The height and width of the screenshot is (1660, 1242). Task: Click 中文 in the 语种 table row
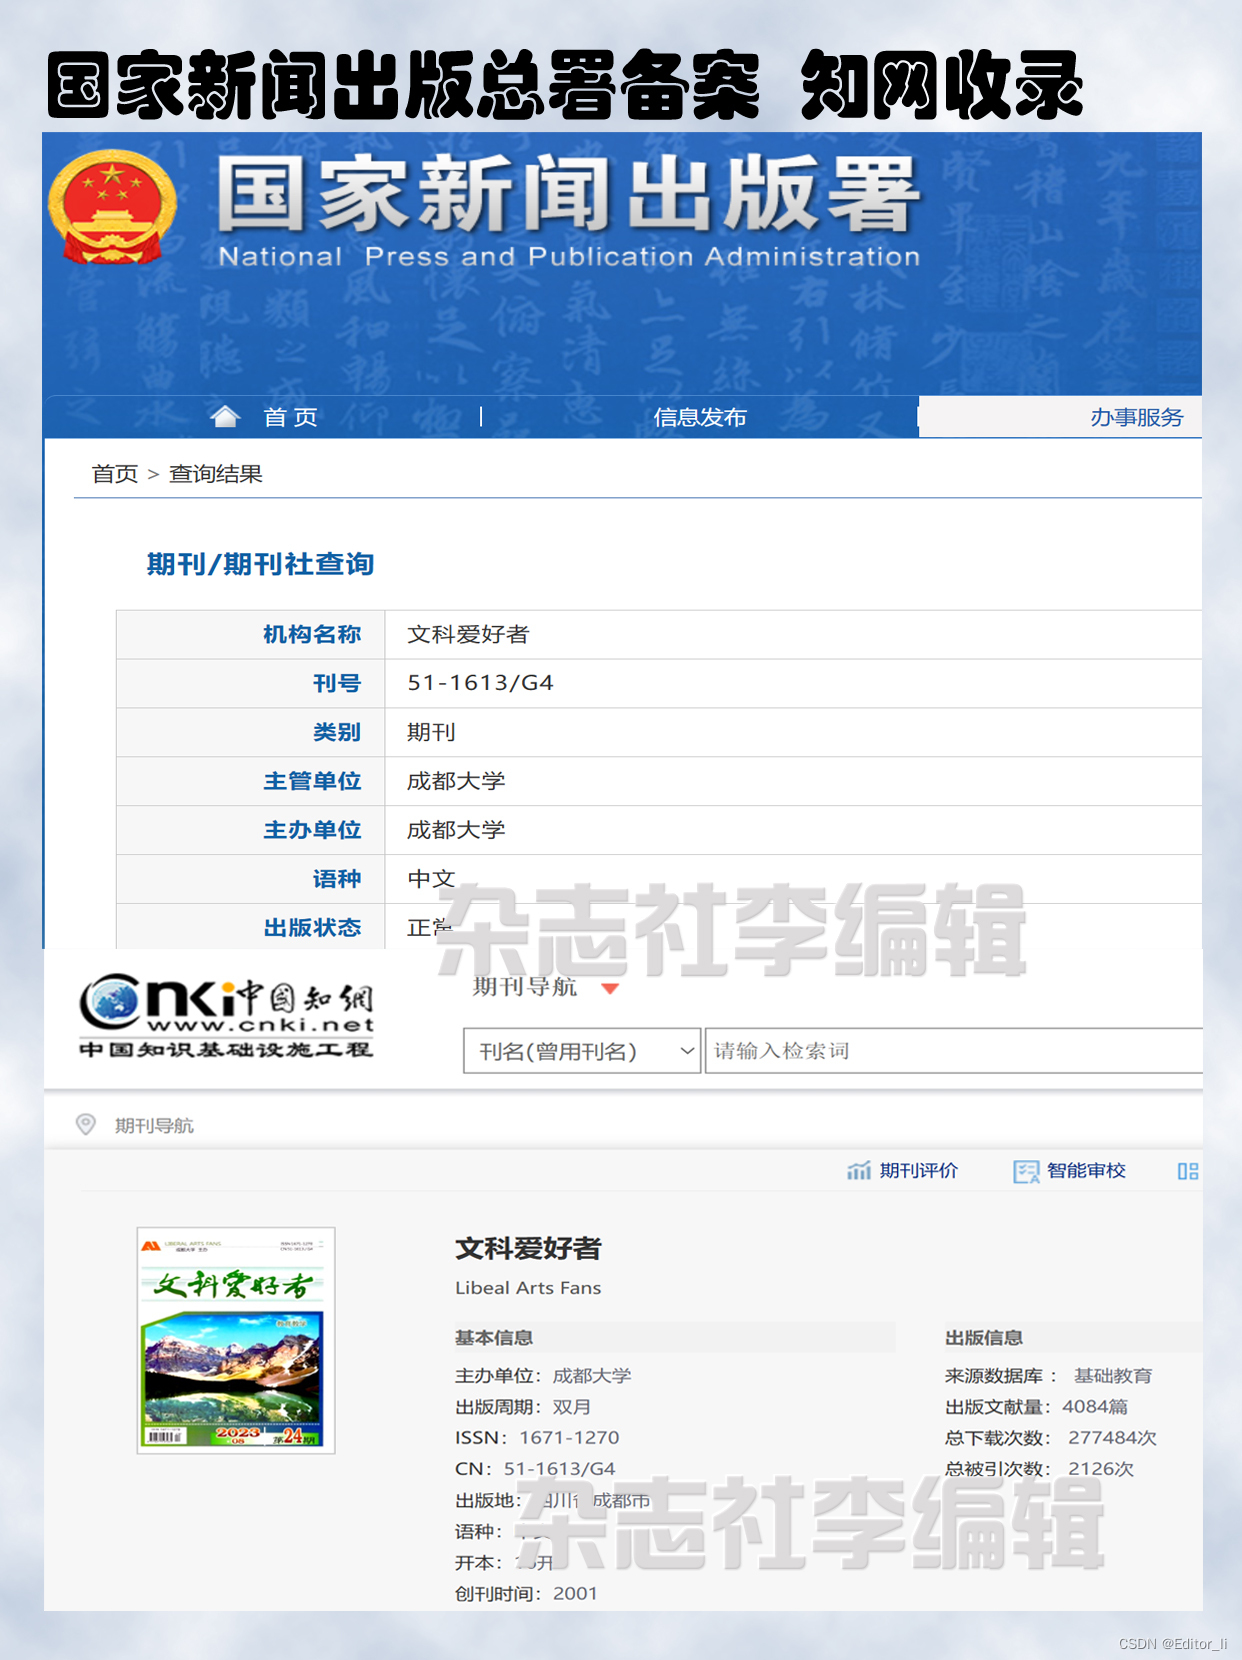point(431,879)
